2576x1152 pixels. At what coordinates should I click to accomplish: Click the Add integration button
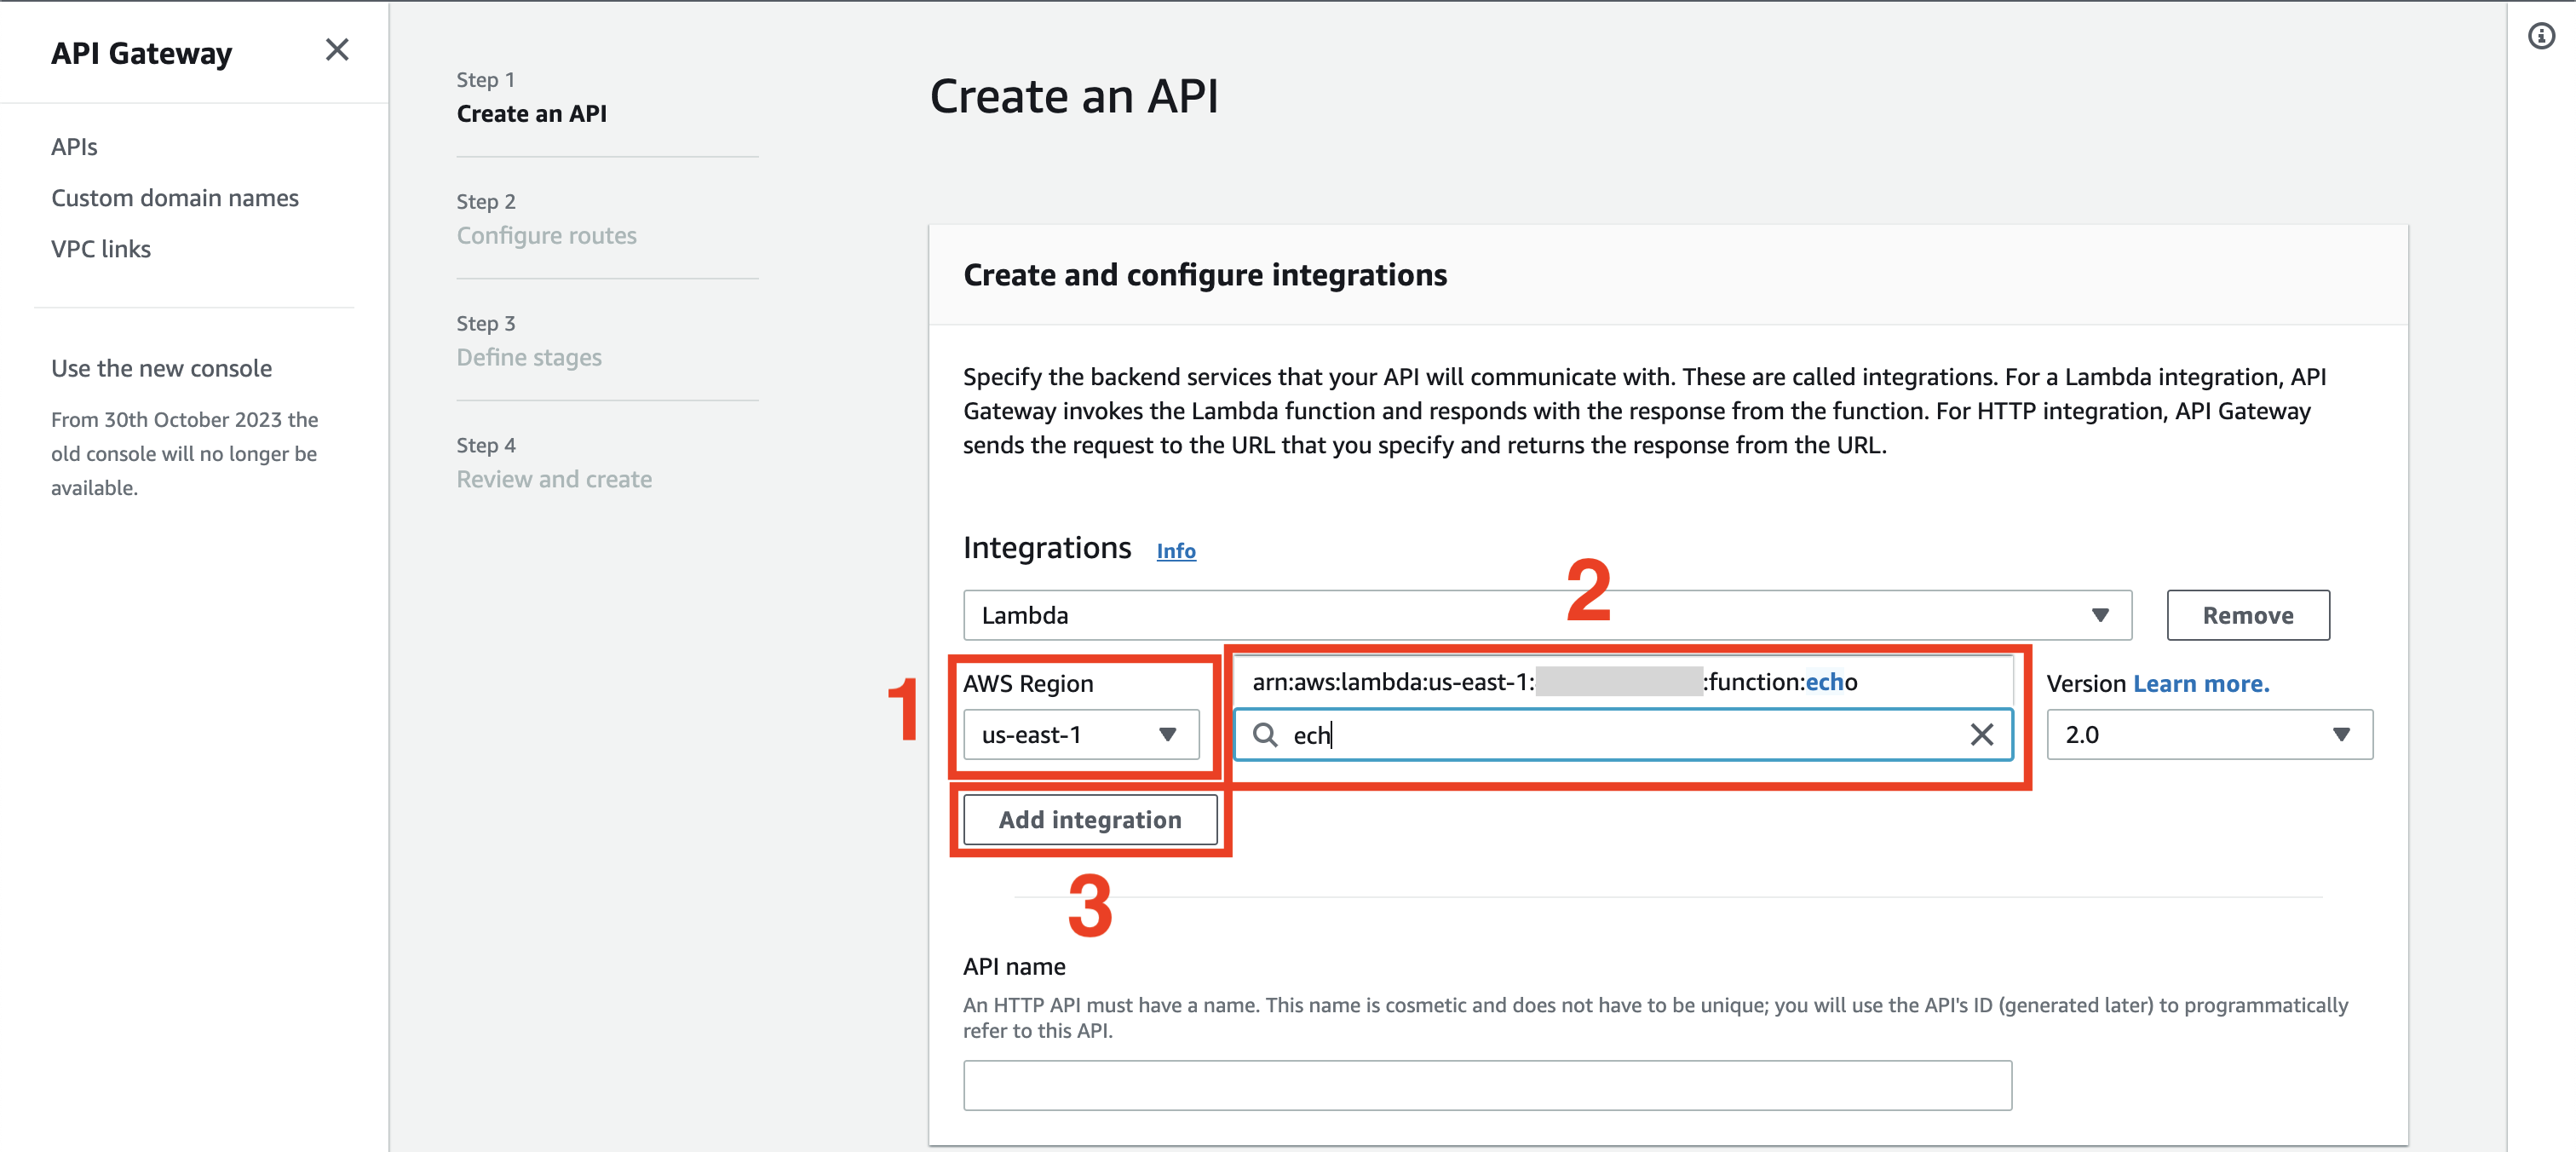click(1089, 819)
